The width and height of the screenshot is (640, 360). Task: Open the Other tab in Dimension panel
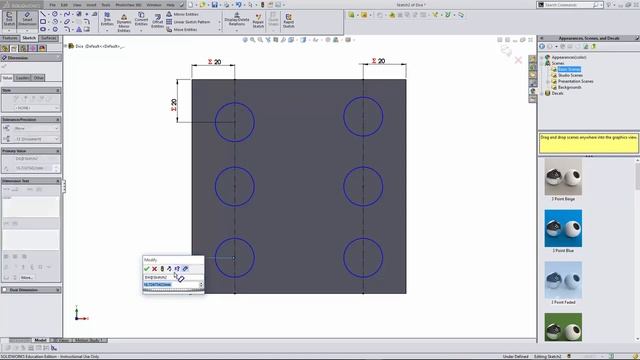coord(38,78)
